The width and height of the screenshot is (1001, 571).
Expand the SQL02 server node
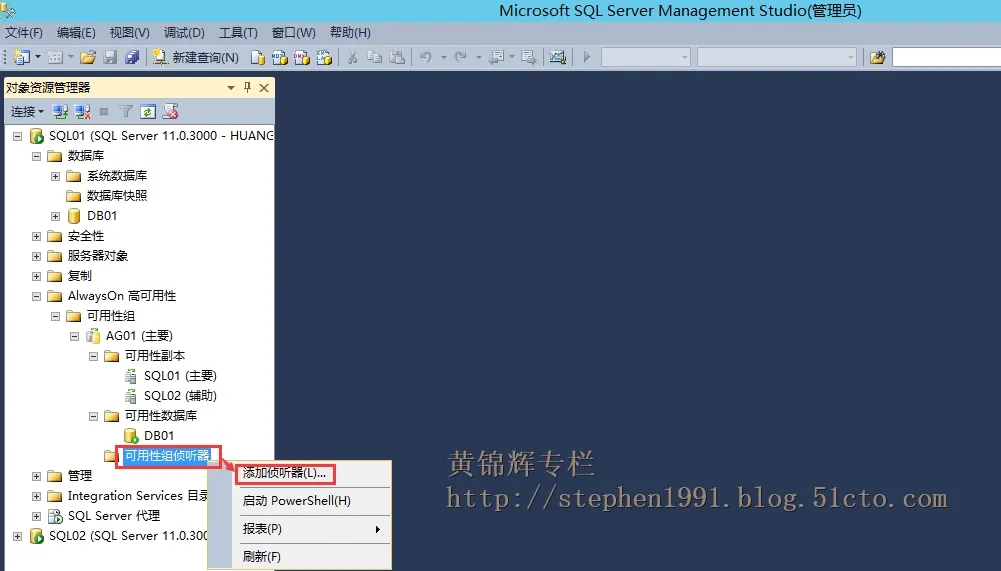[17, 536]
